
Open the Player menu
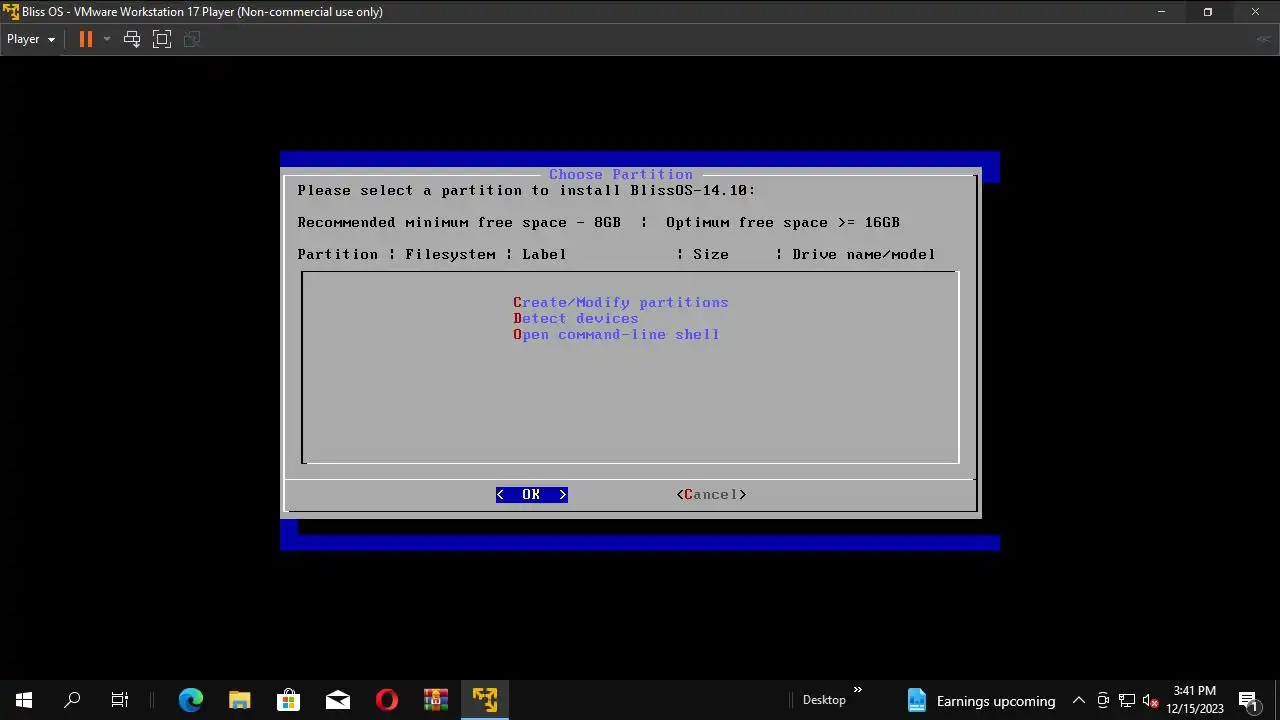pos(30,39)
